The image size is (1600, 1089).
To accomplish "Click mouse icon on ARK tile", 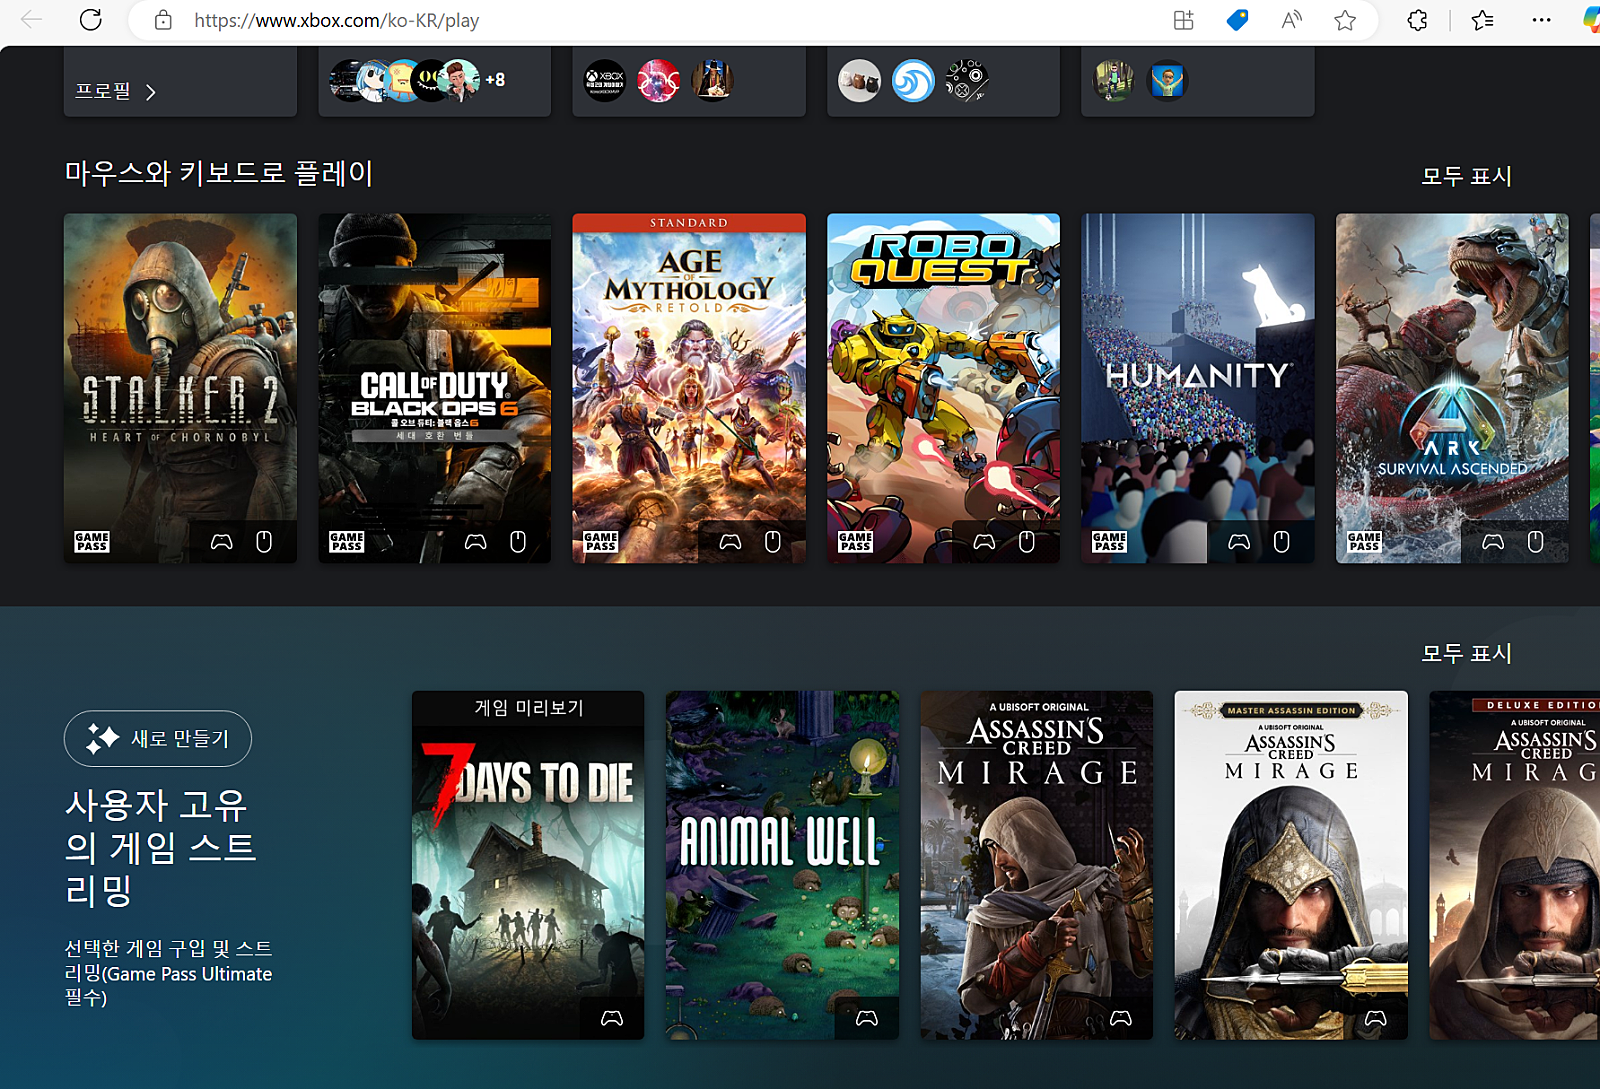I will [x=1536, y=542].
